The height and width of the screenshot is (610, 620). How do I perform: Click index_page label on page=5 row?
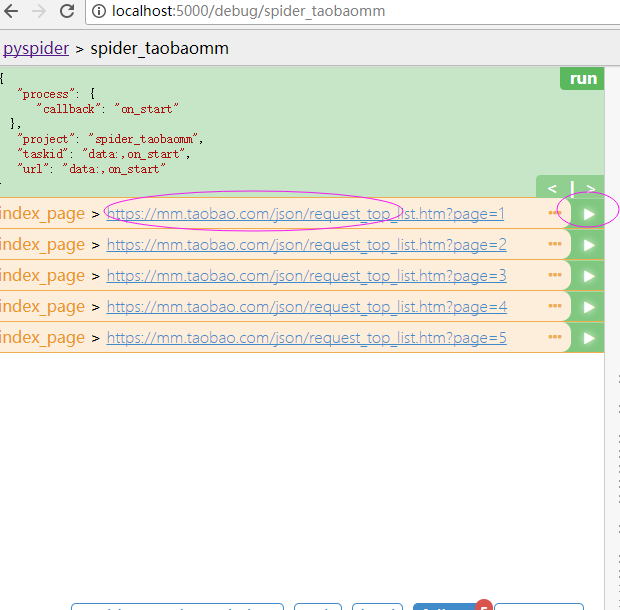pos(42,338)
